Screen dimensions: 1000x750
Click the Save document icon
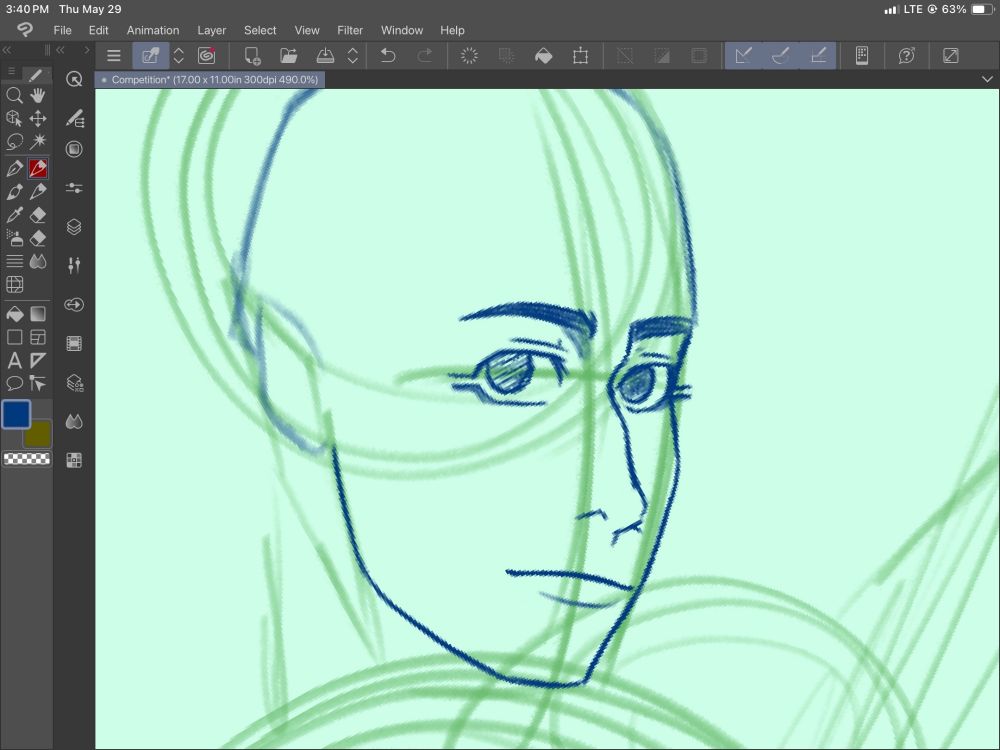[325, 56]
